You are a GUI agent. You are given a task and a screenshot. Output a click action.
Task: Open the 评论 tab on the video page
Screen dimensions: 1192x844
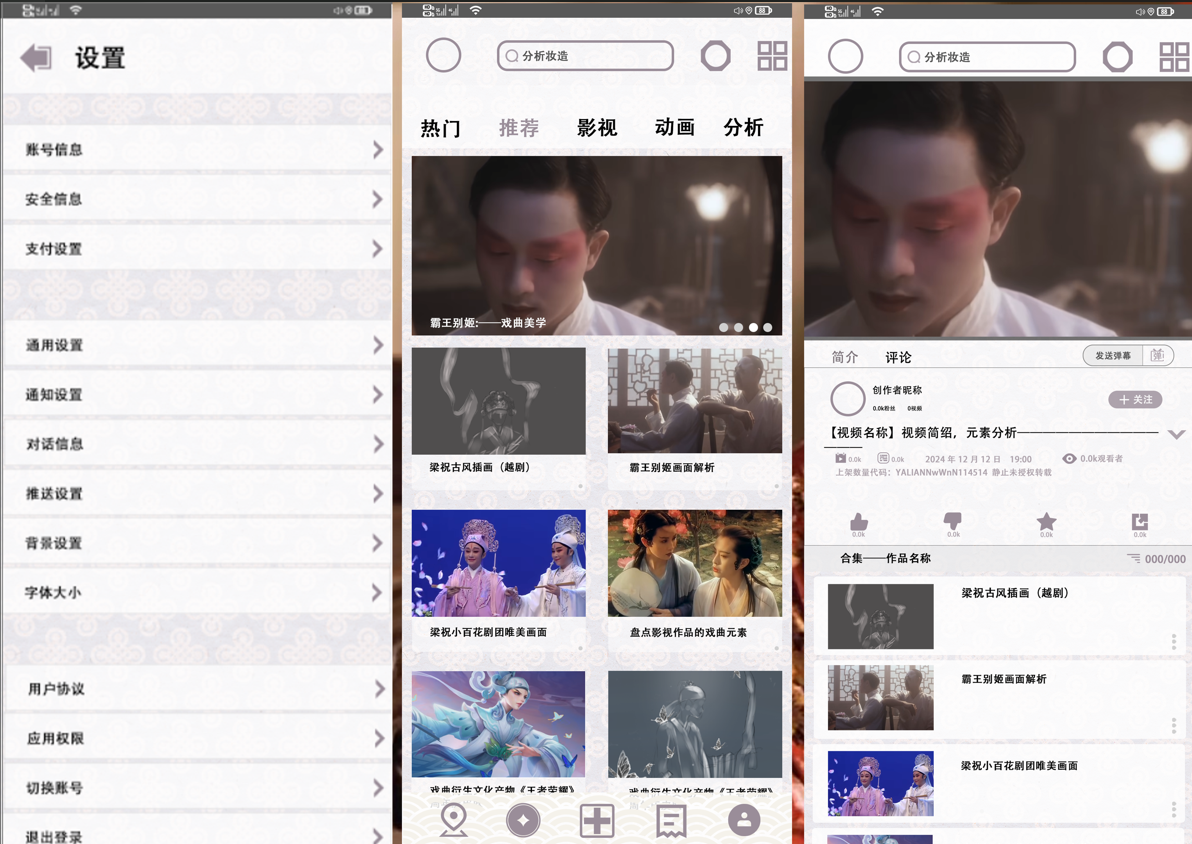[x=899, y=357]
